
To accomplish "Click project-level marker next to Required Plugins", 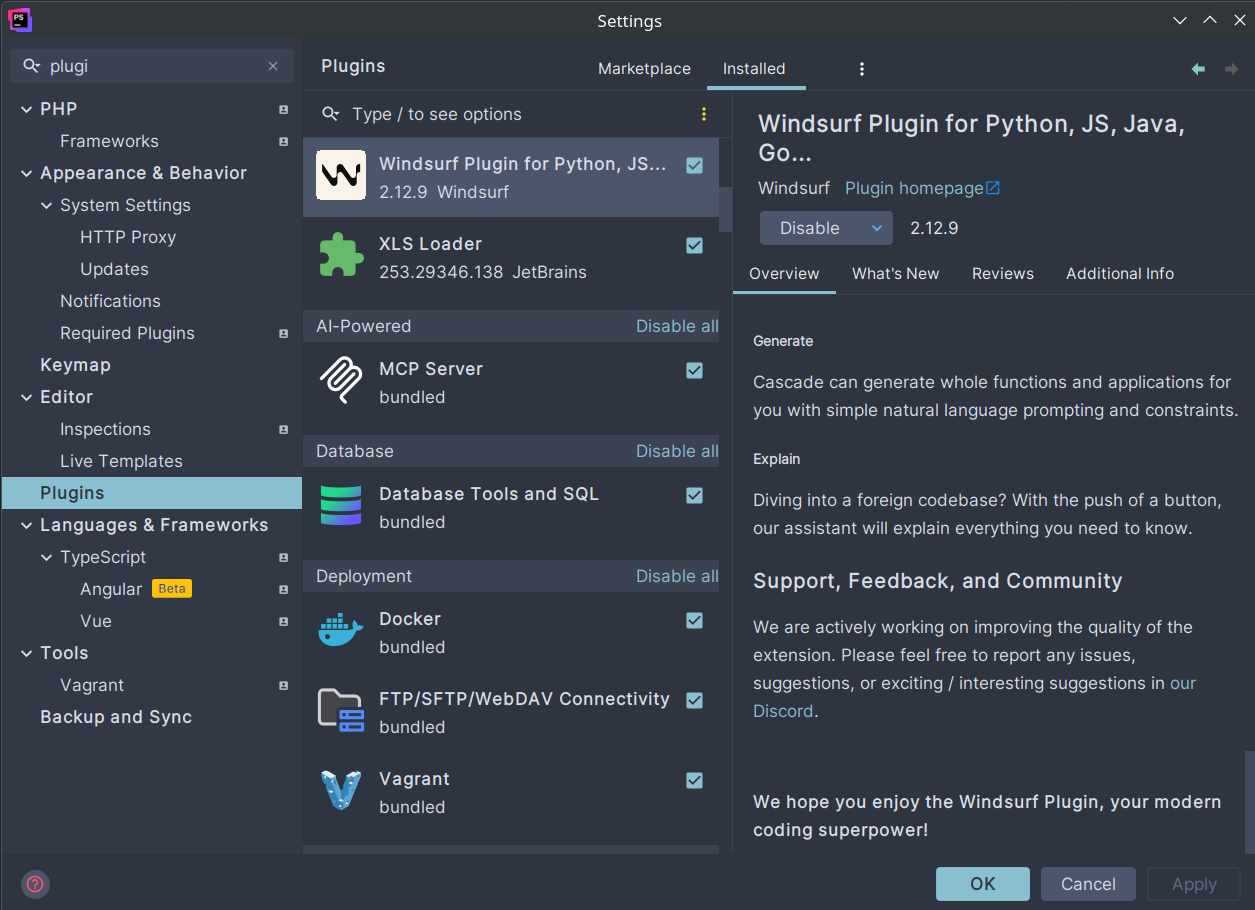I will tap(284, 333).
